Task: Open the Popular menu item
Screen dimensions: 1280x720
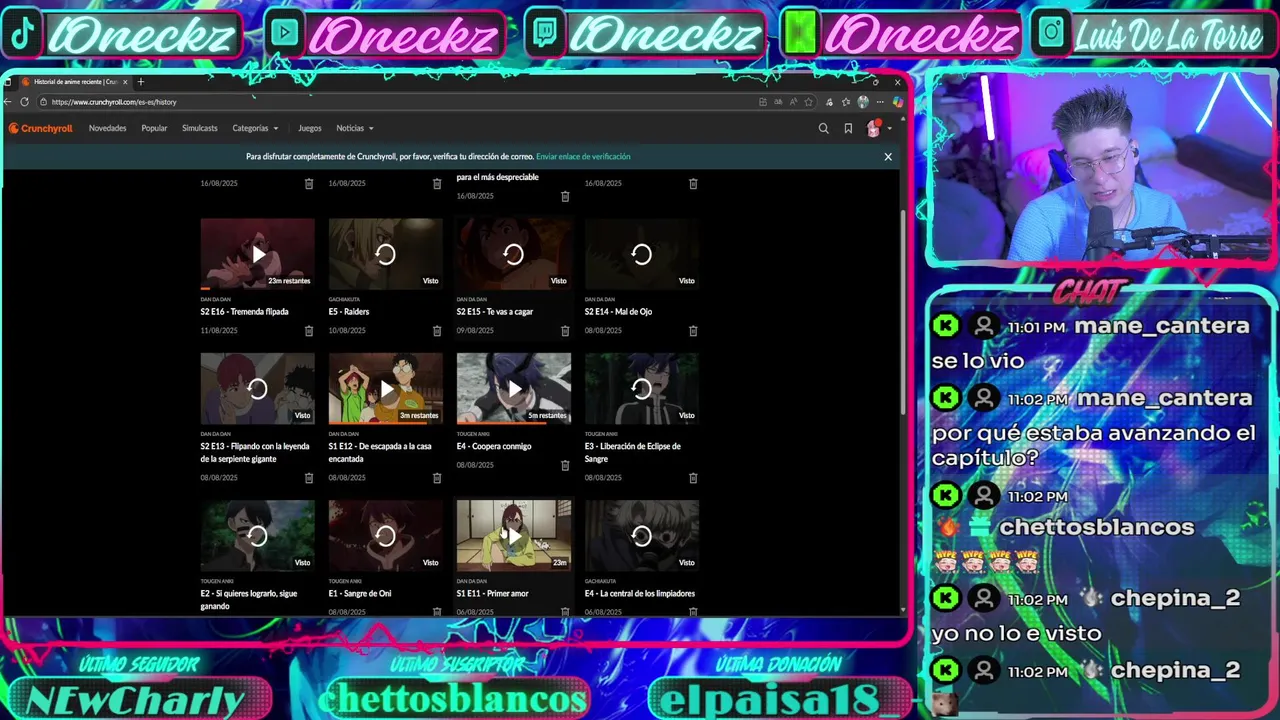Action: tap(154, 128)
